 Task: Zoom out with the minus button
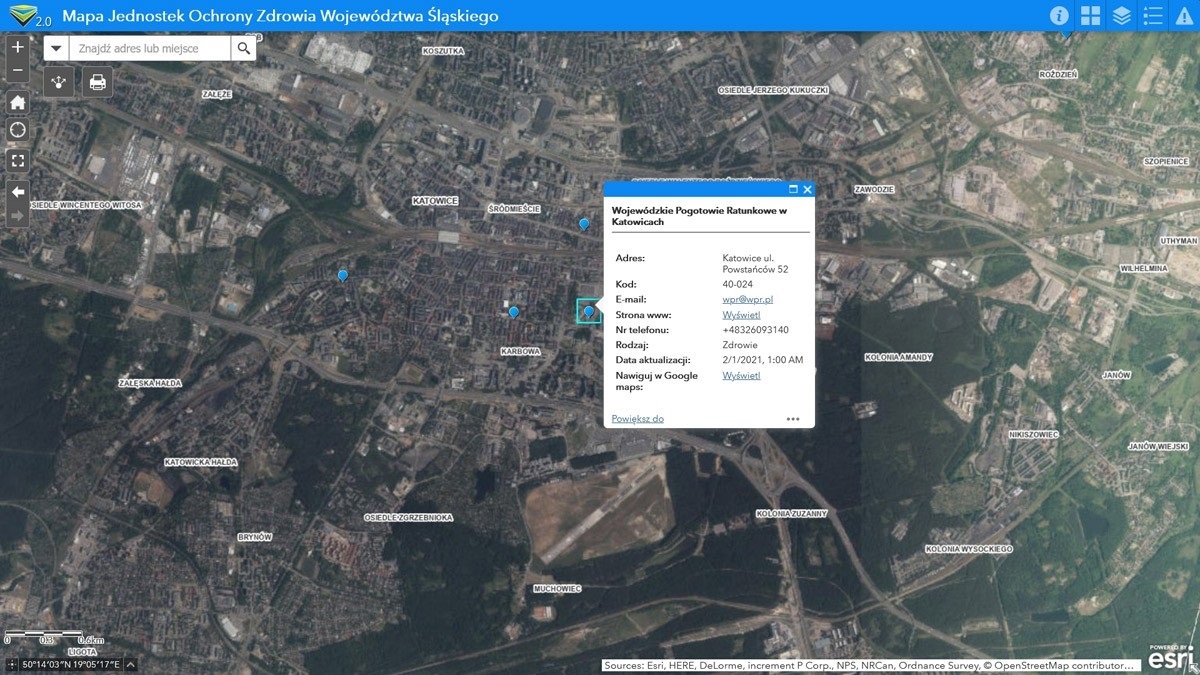point(17,70)
